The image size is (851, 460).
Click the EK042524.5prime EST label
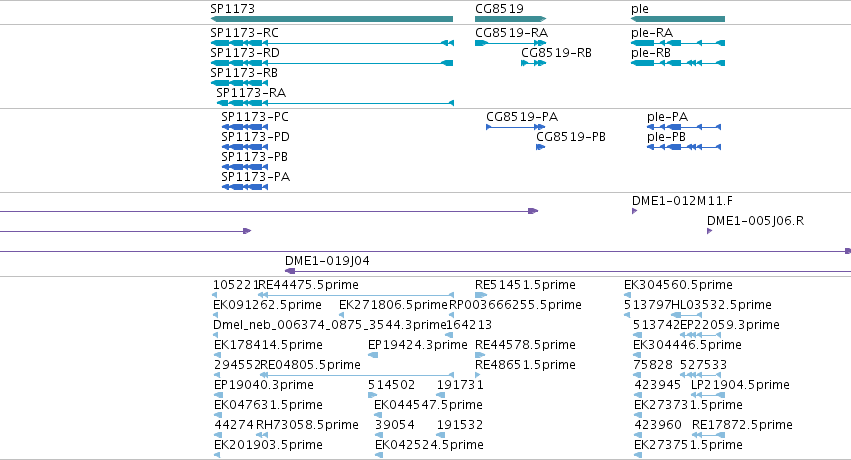[x=429, y=445]
